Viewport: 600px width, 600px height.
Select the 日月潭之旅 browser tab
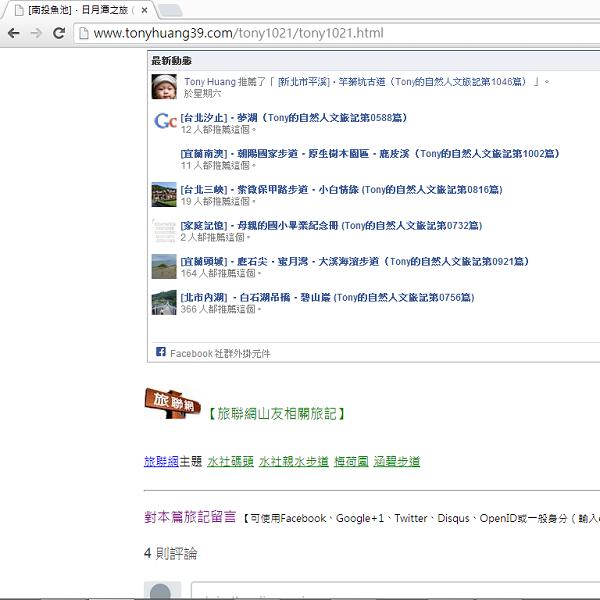pos(80,10)
